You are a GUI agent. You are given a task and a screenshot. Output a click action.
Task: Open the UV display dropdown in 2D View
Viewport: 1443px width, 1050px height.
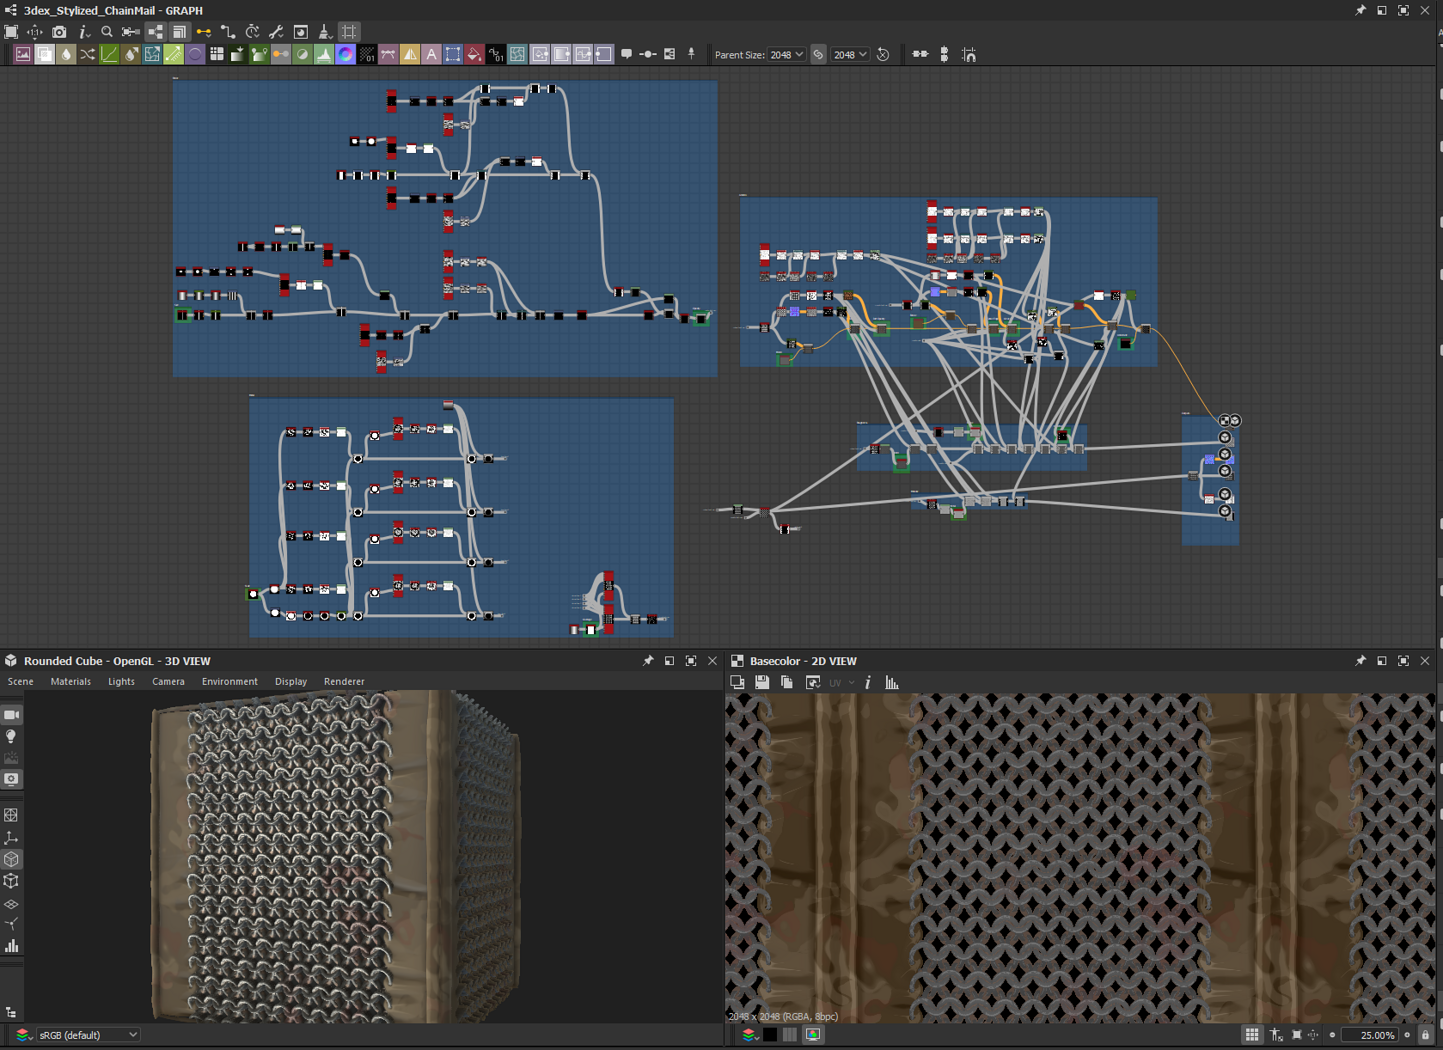(841, 683)
